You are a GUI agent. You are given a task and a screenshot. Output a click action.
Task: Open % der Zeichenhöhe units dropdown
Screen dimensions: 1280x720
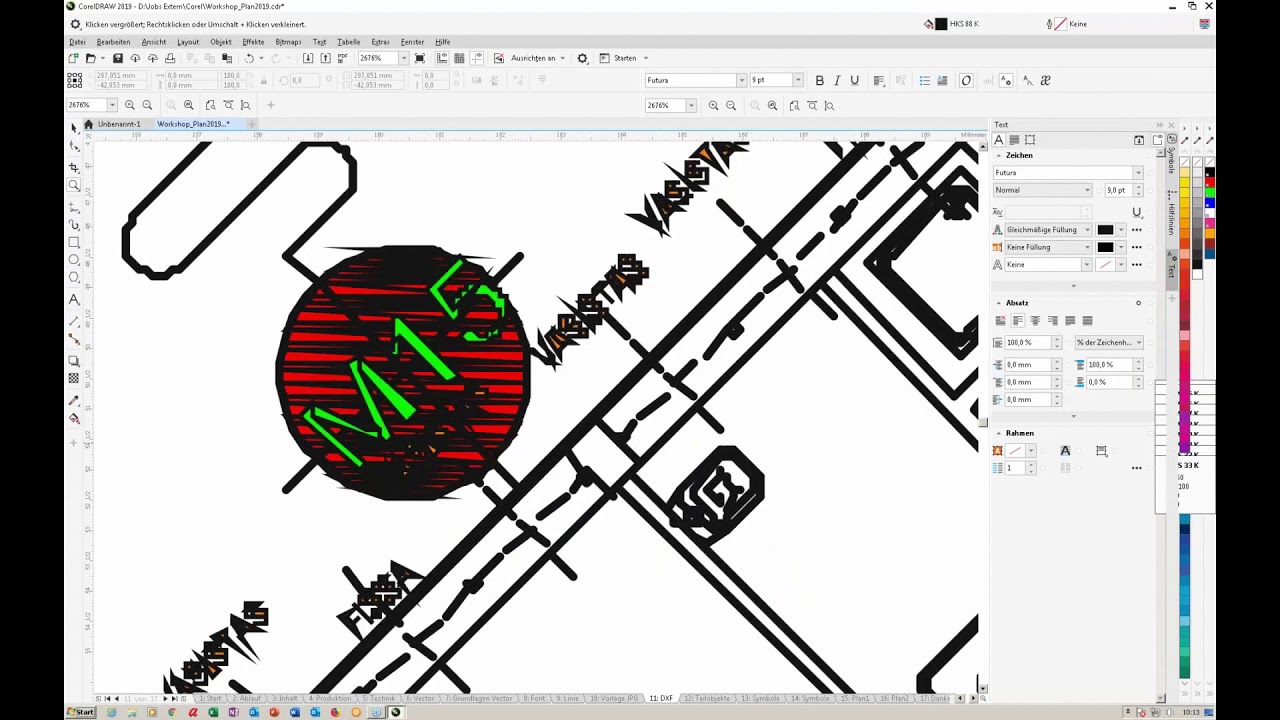(1109, 343)
